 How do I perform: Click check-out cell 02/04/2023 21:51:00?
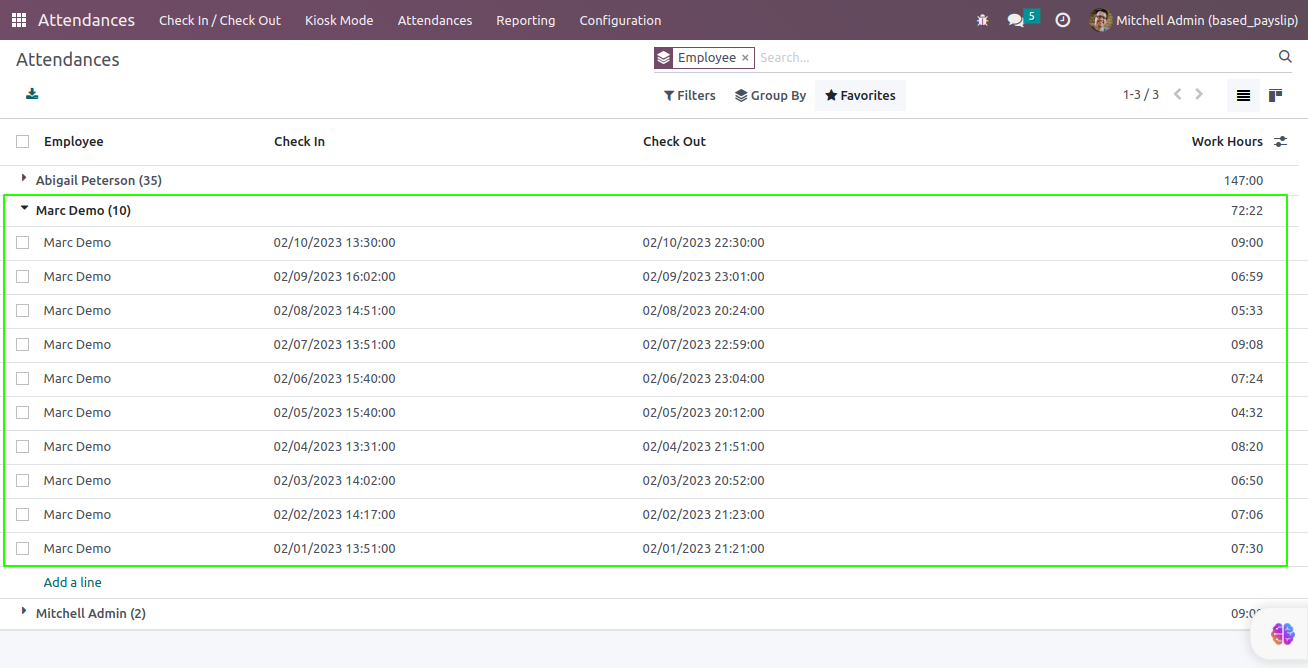coord(704,447)
